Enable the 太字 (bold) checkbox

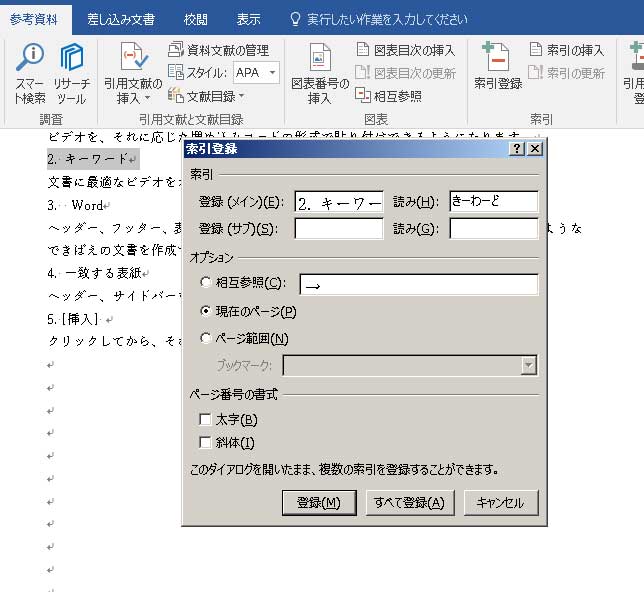(207, 420)
